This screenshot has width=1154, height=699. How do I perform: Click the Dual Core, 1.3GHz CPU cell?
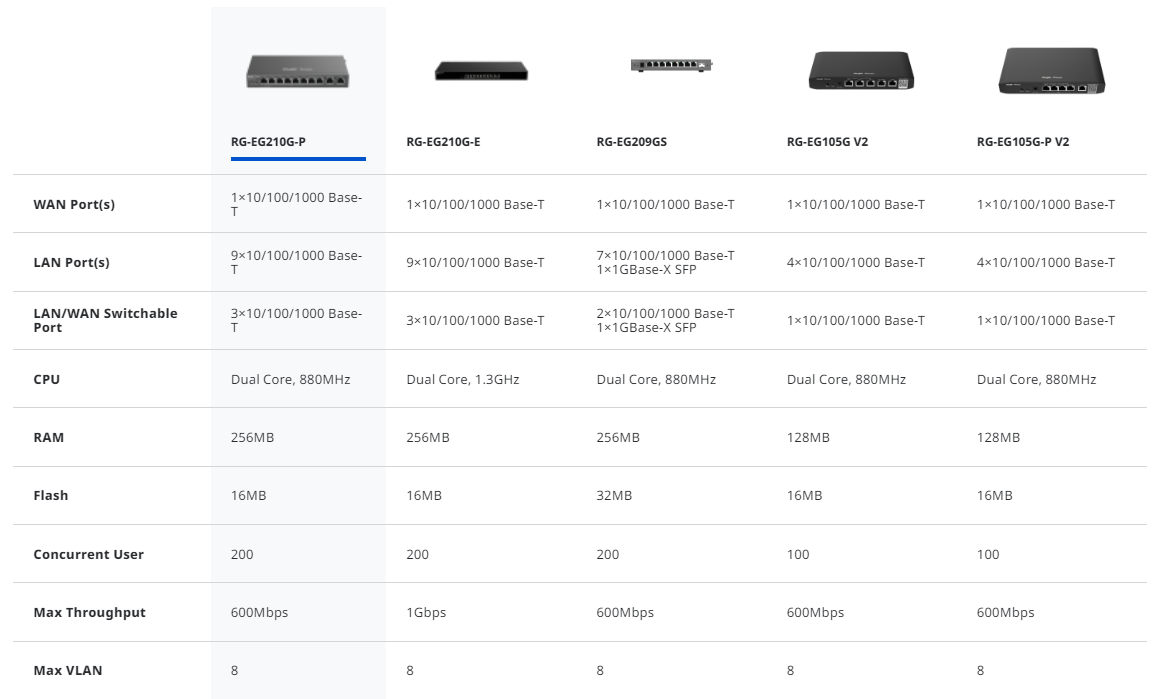[462, 380]
